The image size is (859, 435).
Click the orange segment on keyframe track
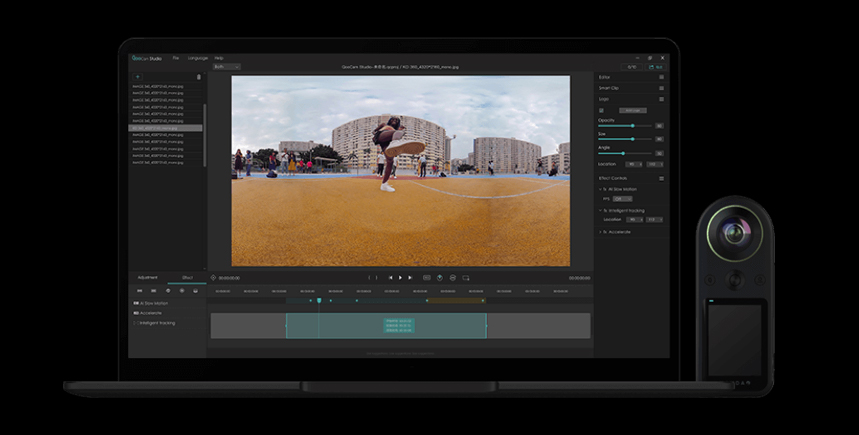click(x=456, y=300)
